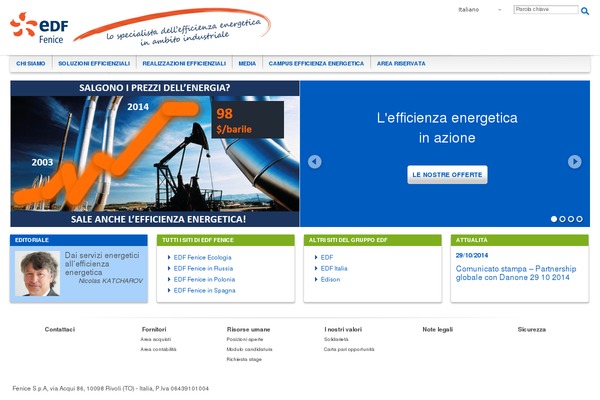Screen dimensions: 600x400
Task: Click Nicolas Katcharov's portrait photo
Action: 38,273
